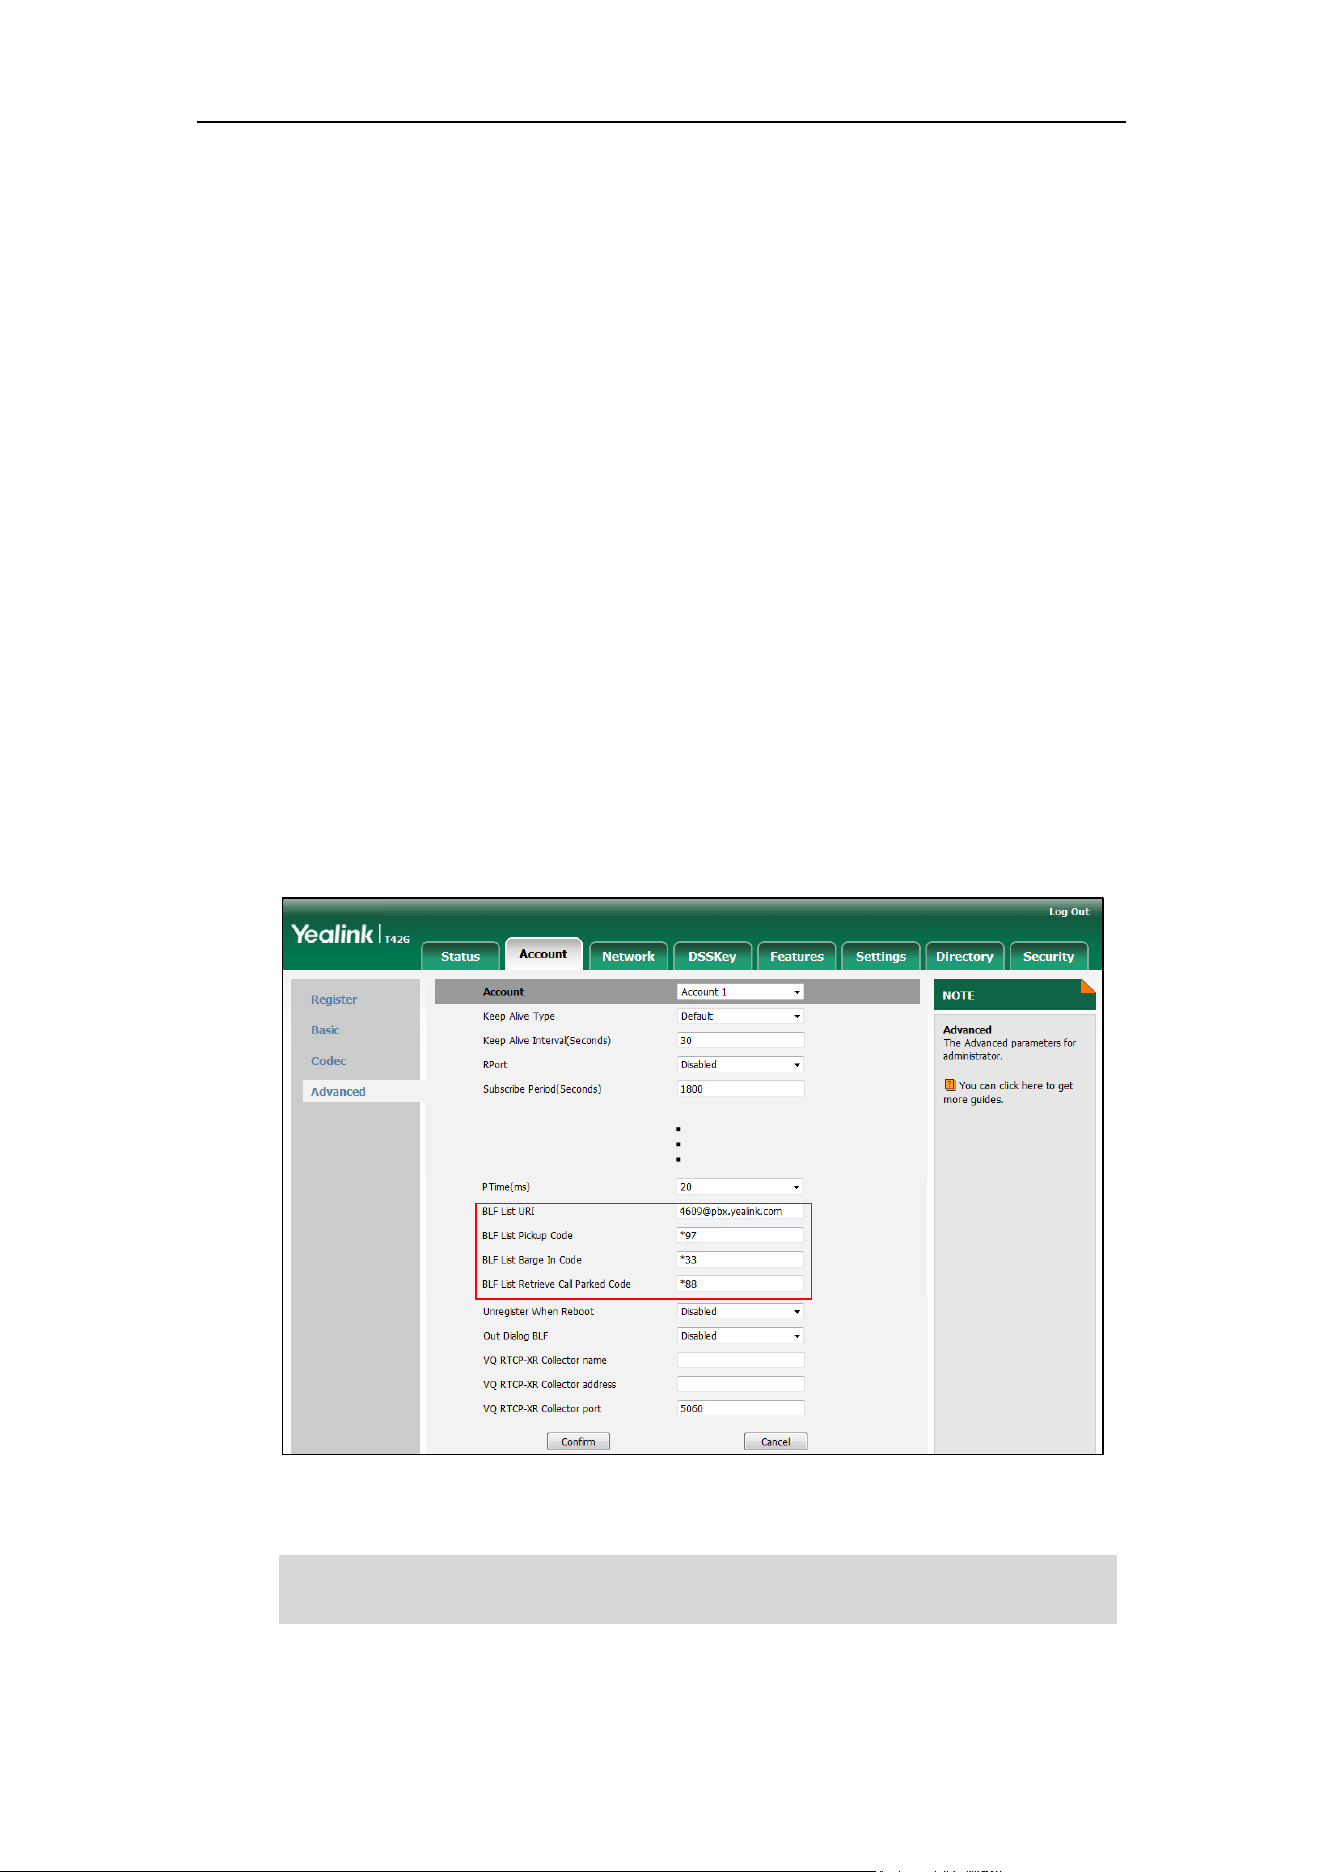Switch to the Directory tab
Screen dimensions: 1324x1872
pyautogui.click(x=964, y=956)
